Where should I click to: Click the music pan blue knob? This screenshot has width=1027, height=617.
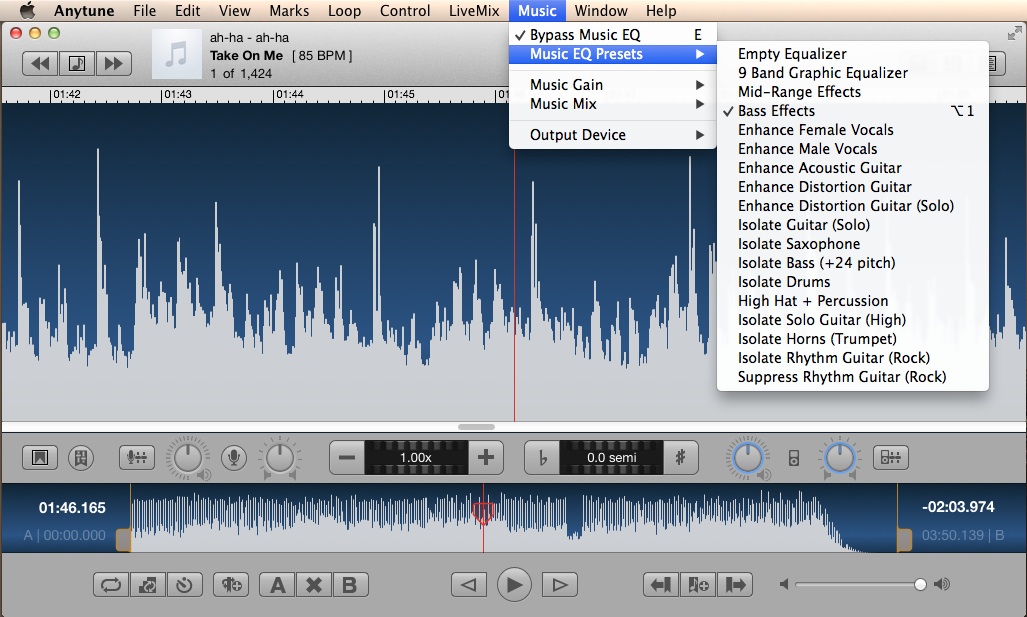point(840,457)
